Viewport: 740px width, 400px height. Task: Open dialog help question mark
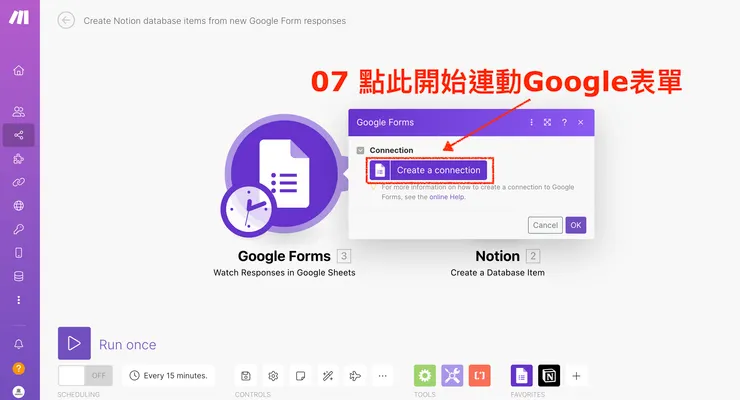click(564, 122)
